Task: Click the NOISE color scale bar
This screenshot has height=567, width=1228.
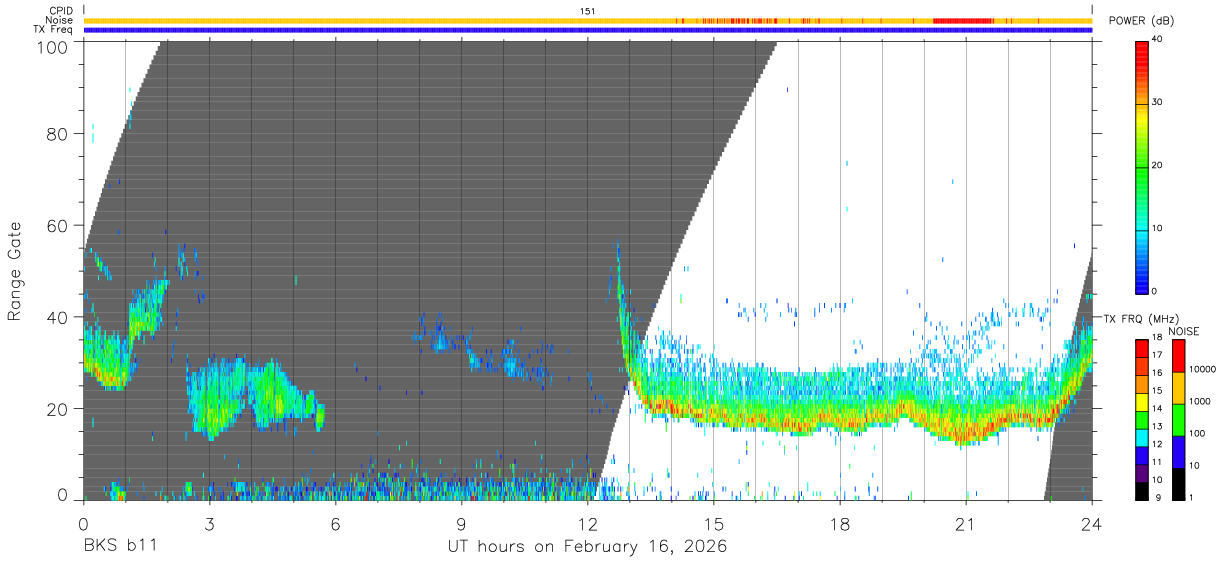Action: click(x=1177, y=418)
